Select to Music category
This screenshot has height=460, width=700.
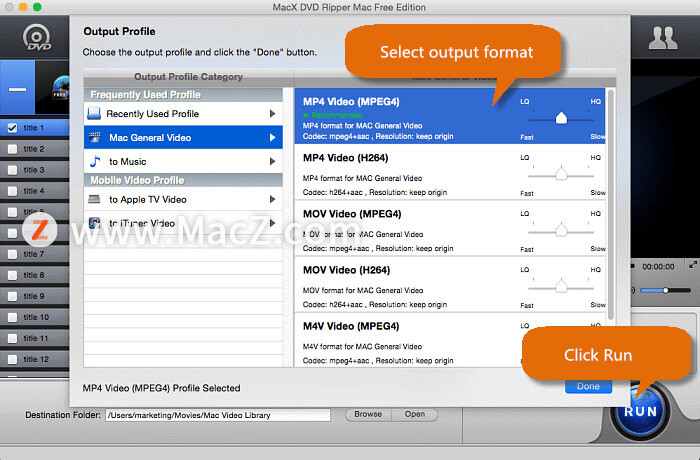[x=183, y=161]
